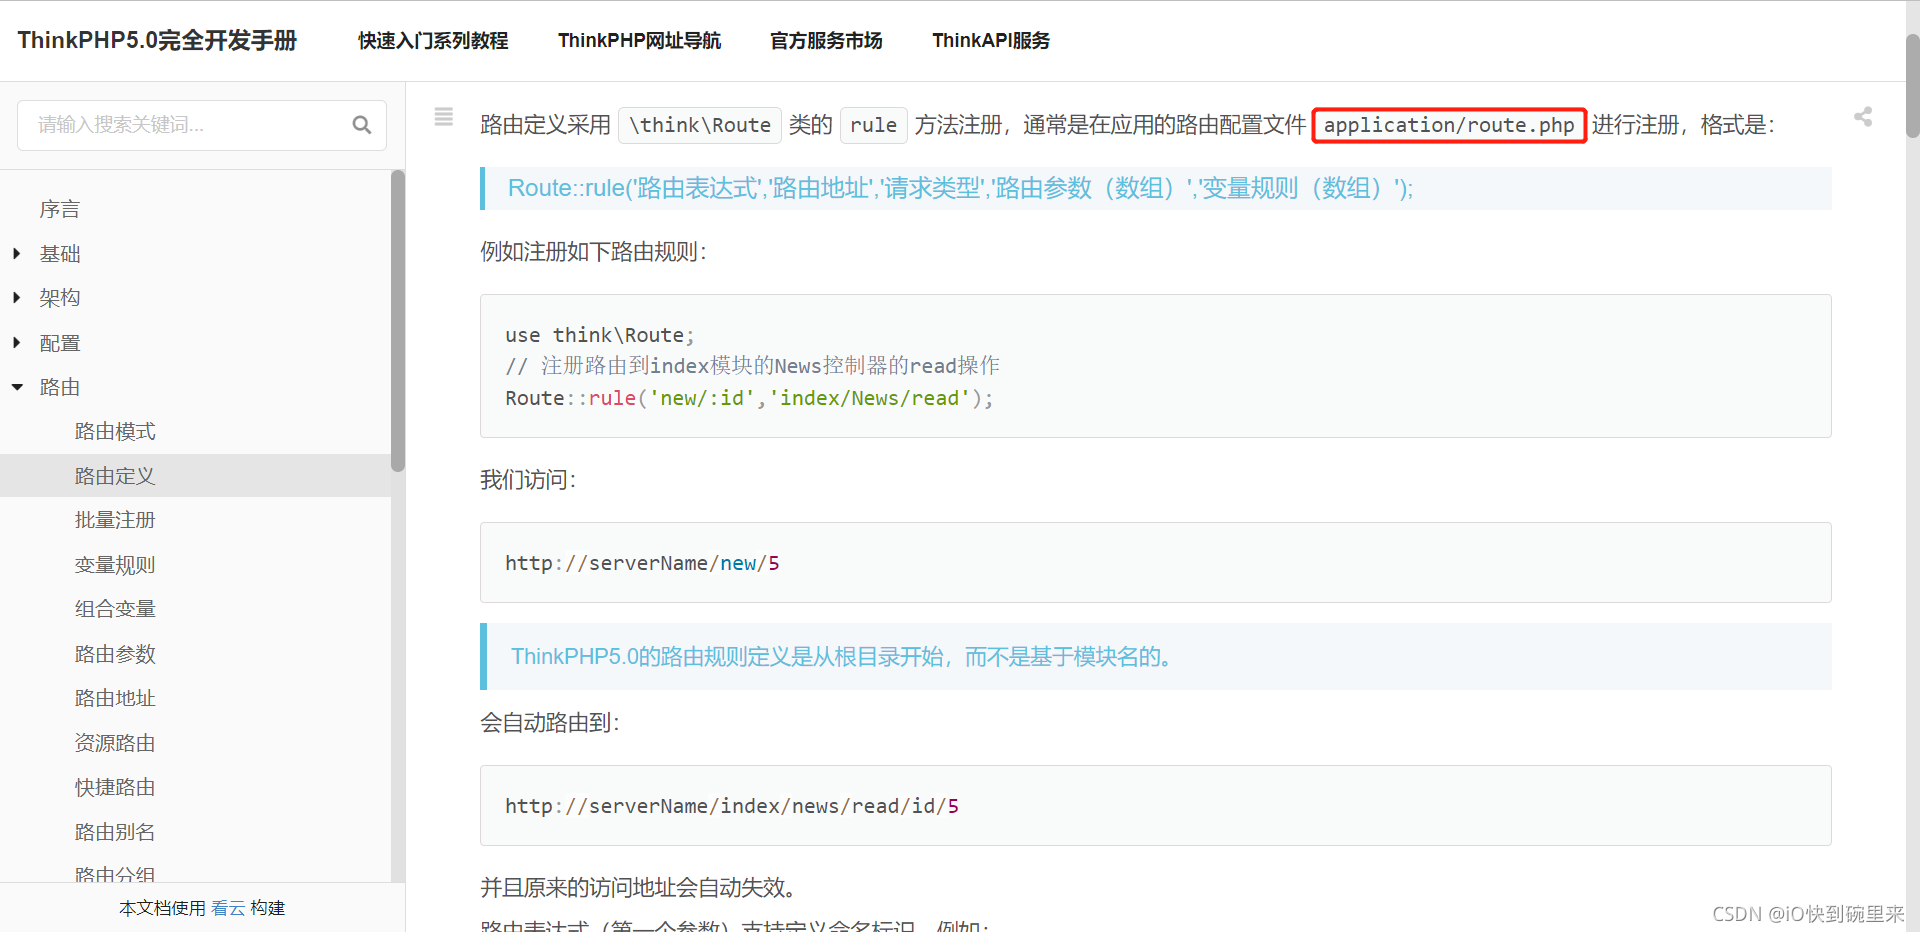This screenshot has height=932, width=1920.
Task: Open ThinkPHP网址导航 menu item
Action: click(639, 41)
